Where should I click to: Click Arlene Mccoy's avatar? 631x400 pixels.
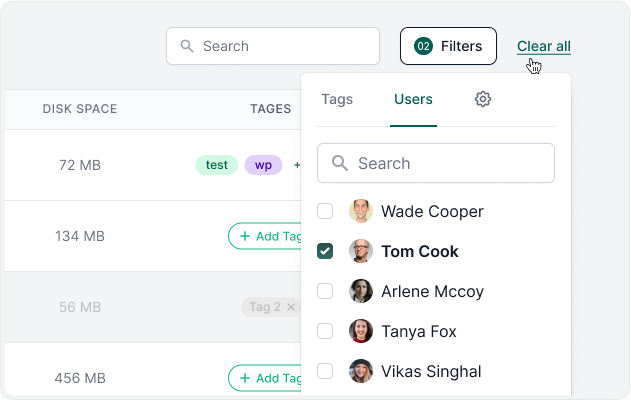pyautogui.click(x=361, y=292)
